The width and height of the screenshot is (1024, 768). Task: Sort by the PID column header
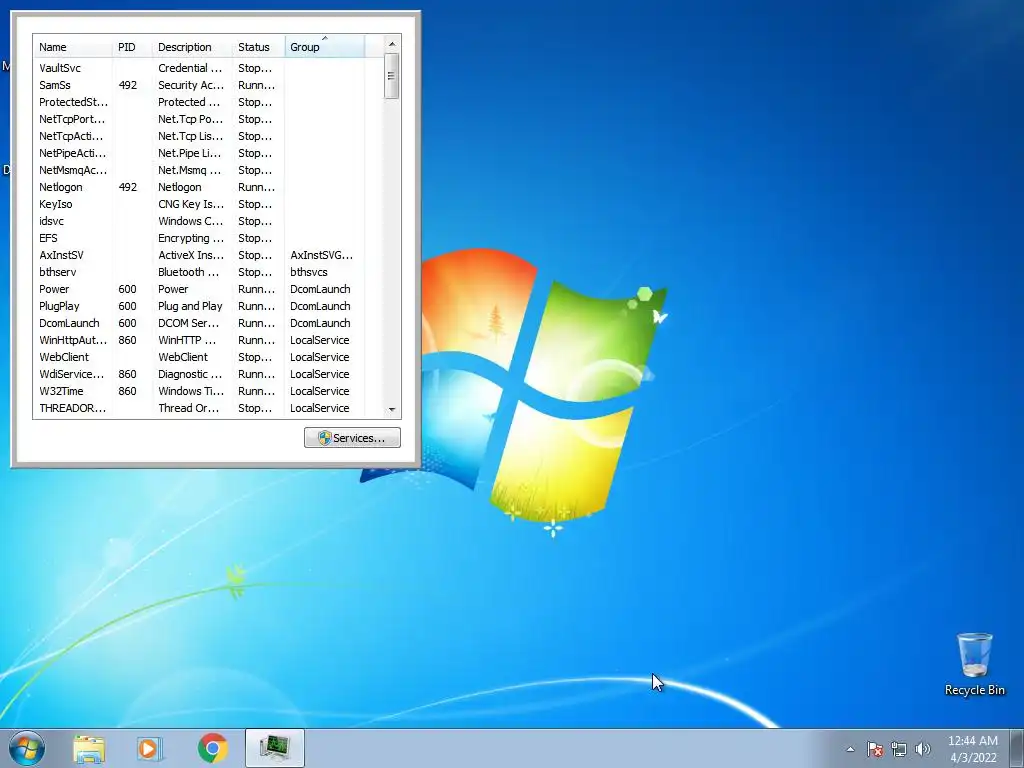(x=133, y=47)
